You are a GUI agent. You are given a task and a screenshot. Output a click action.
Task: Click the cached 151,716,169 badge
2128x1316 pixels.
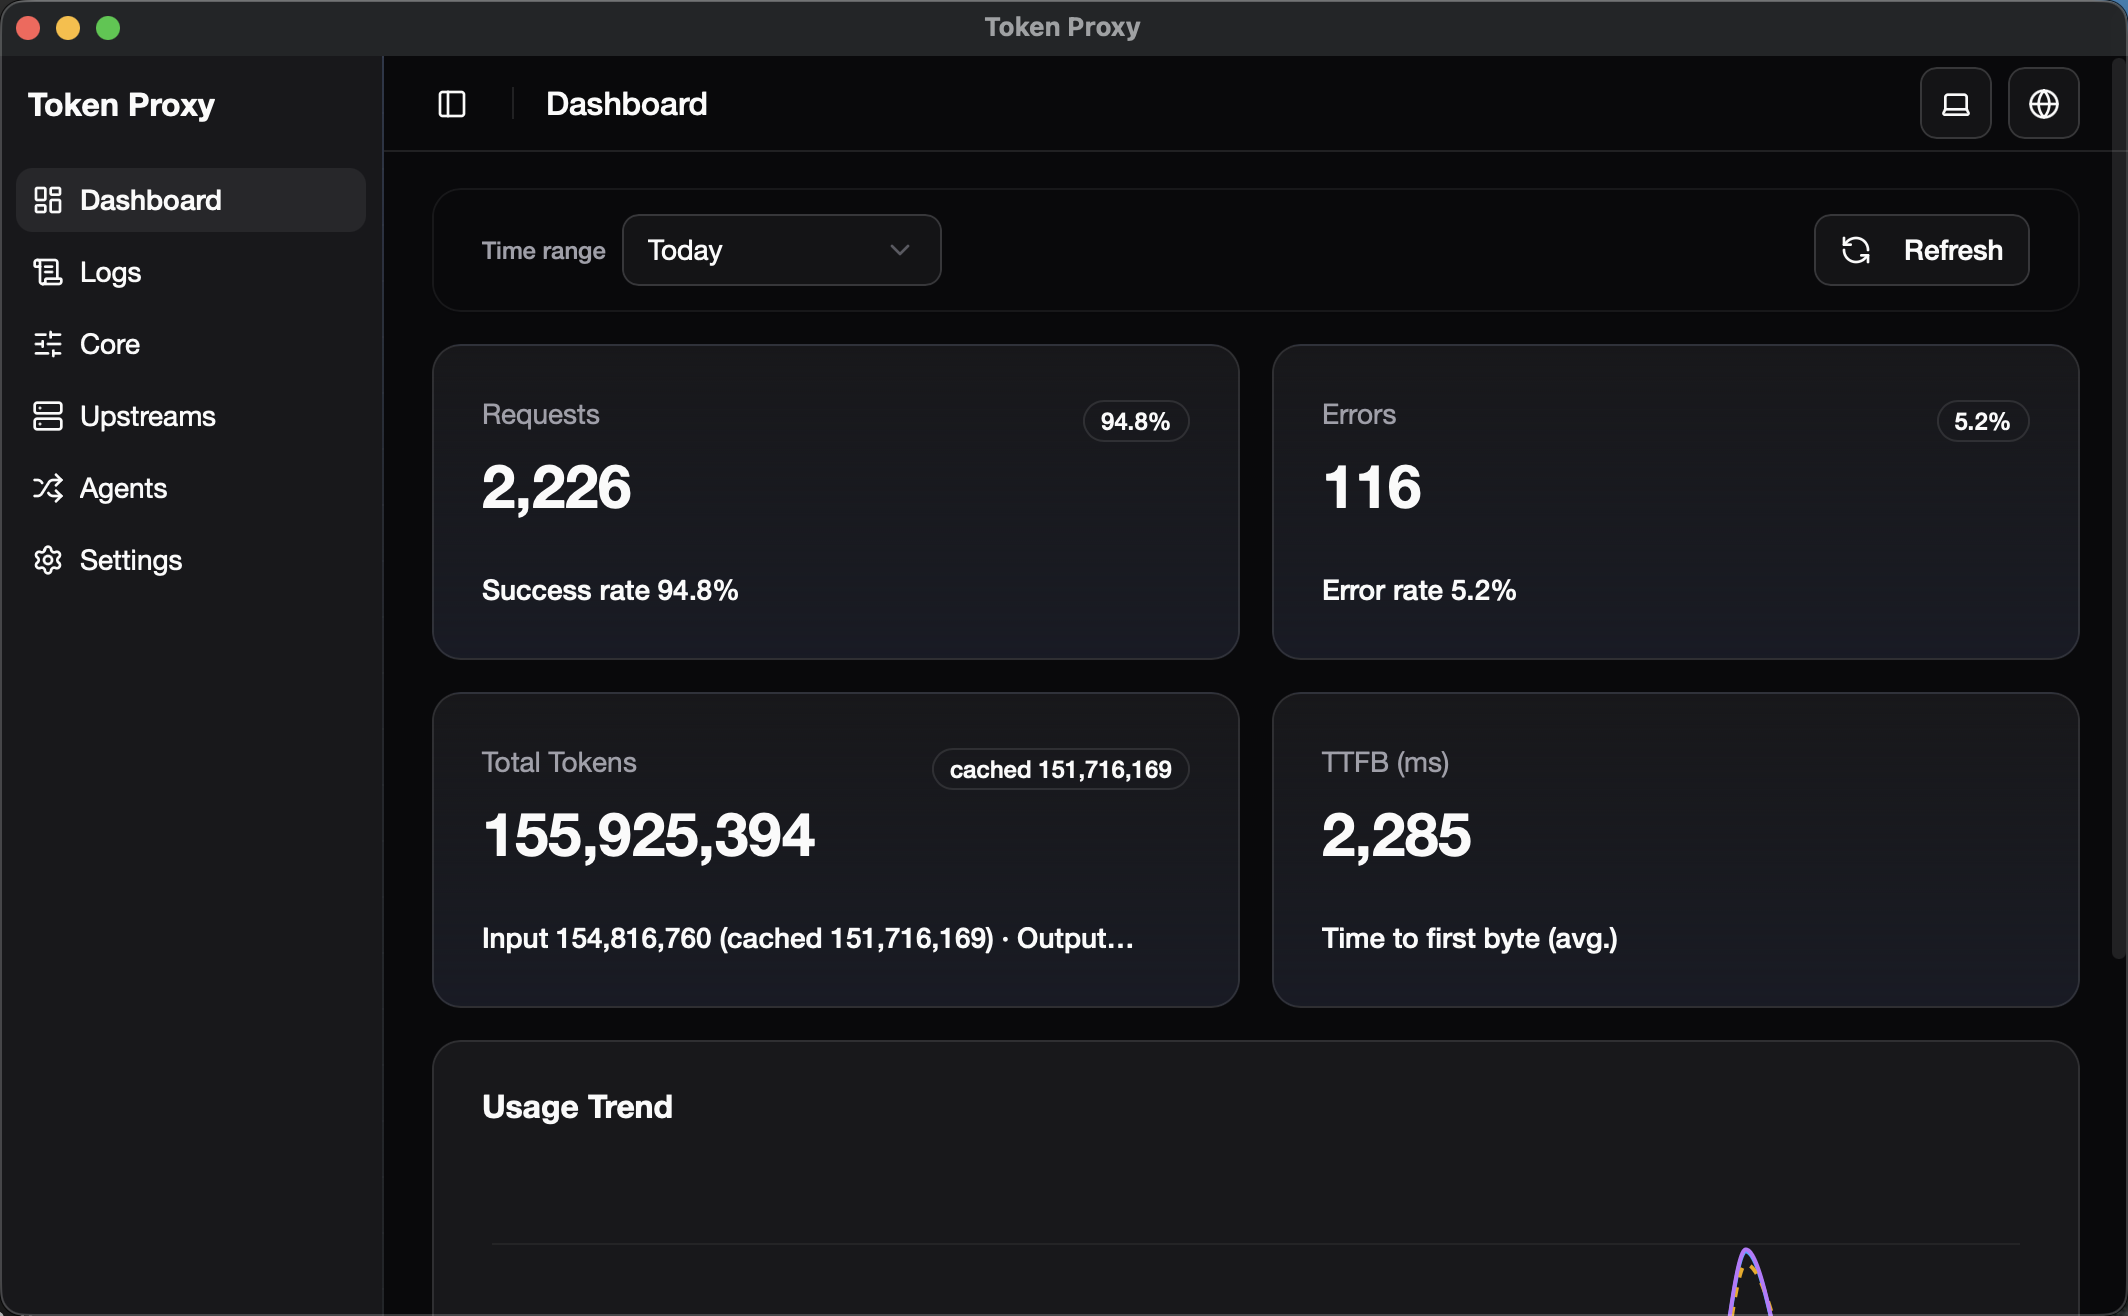(x=1060, y=768)
